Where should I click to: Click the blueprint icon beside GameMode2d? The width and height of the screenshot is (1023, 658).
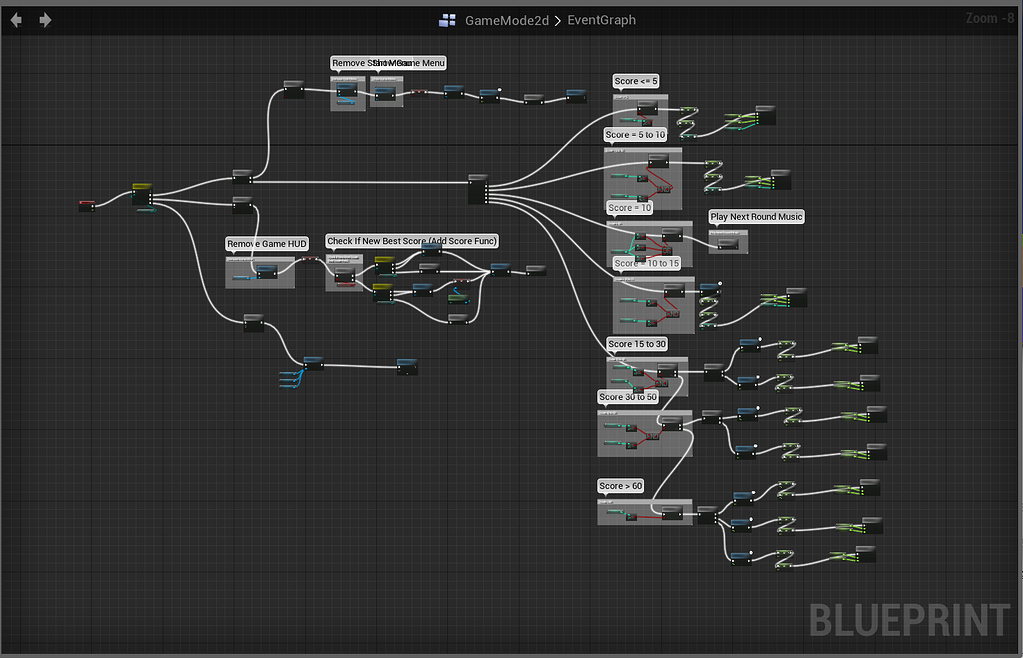click(448, 20)
